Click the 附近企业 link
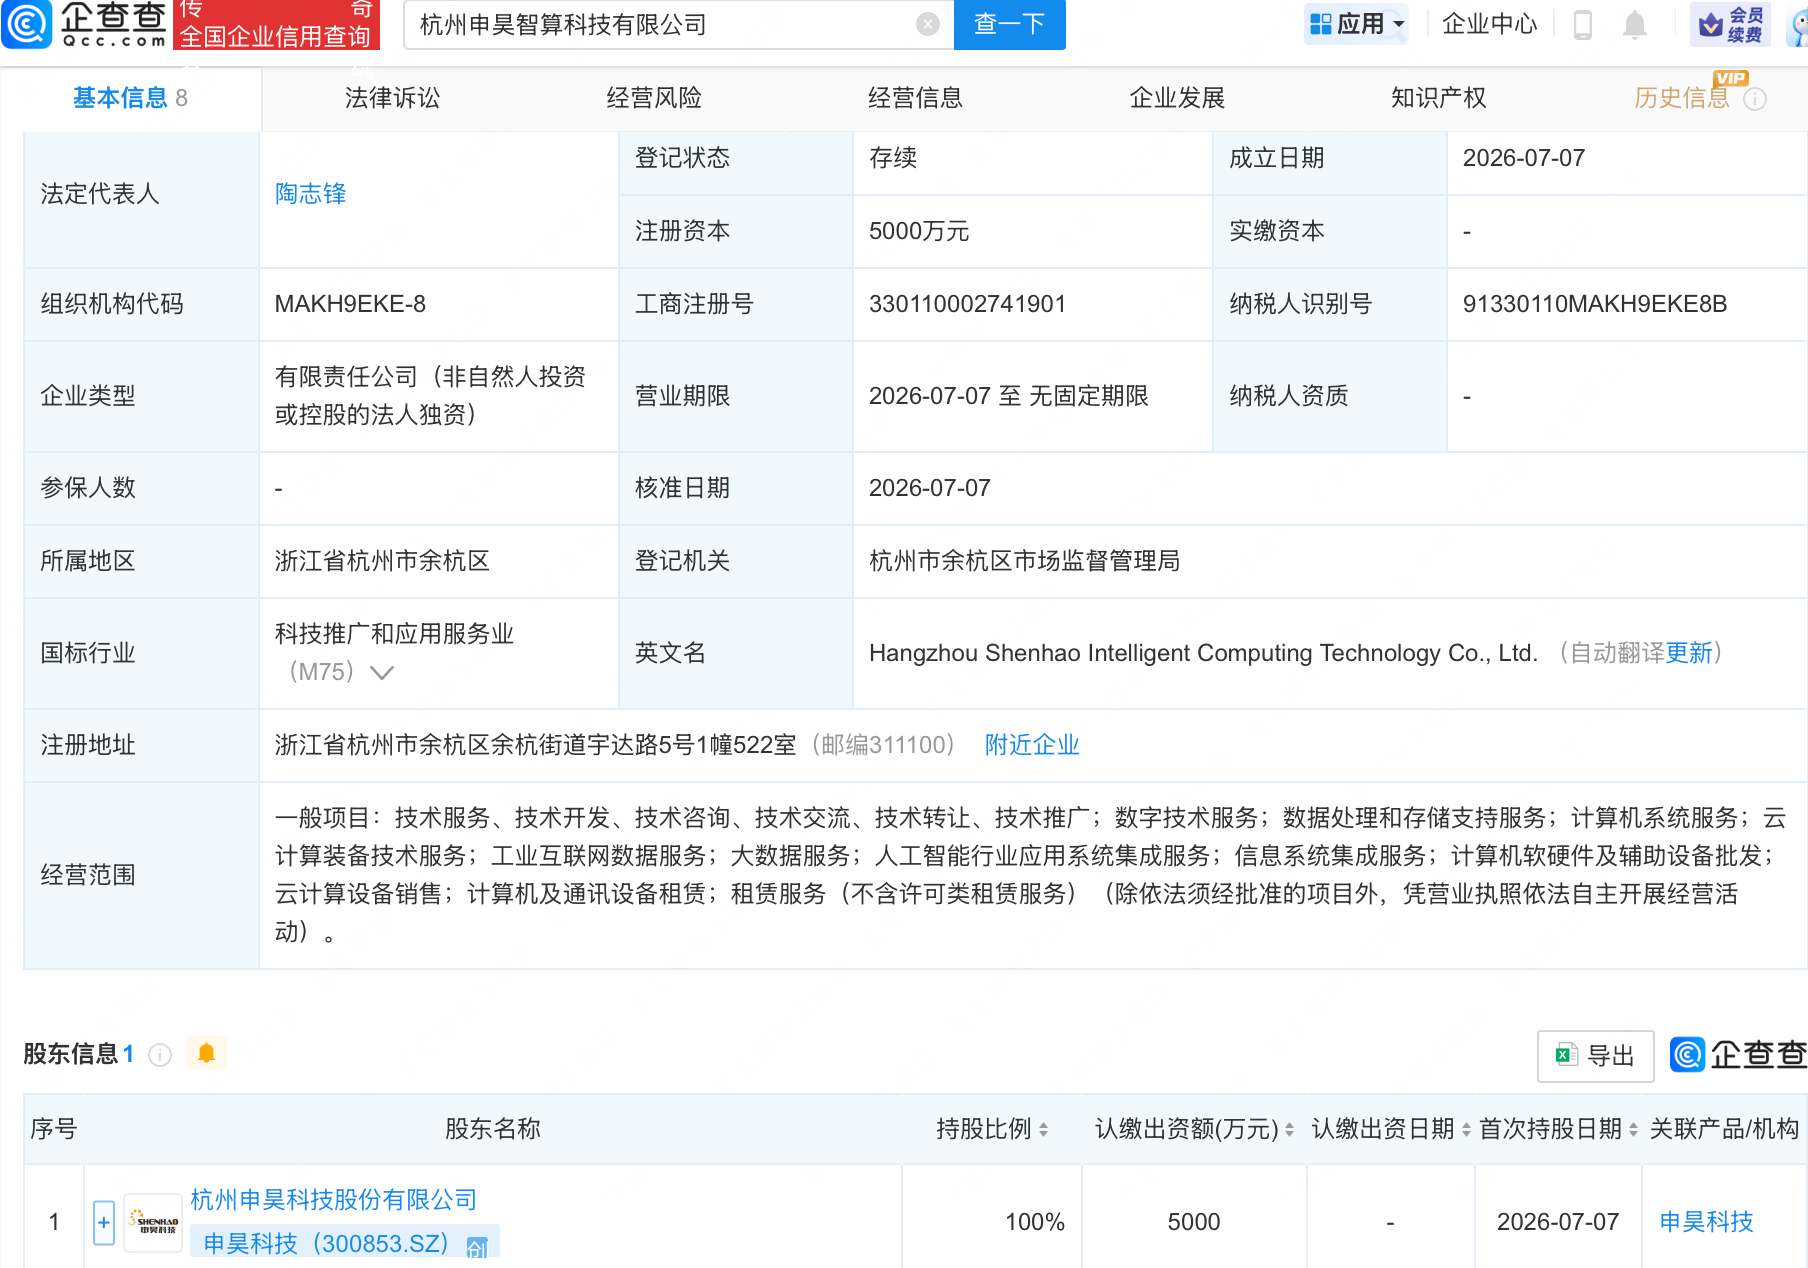 point(1032,745)
